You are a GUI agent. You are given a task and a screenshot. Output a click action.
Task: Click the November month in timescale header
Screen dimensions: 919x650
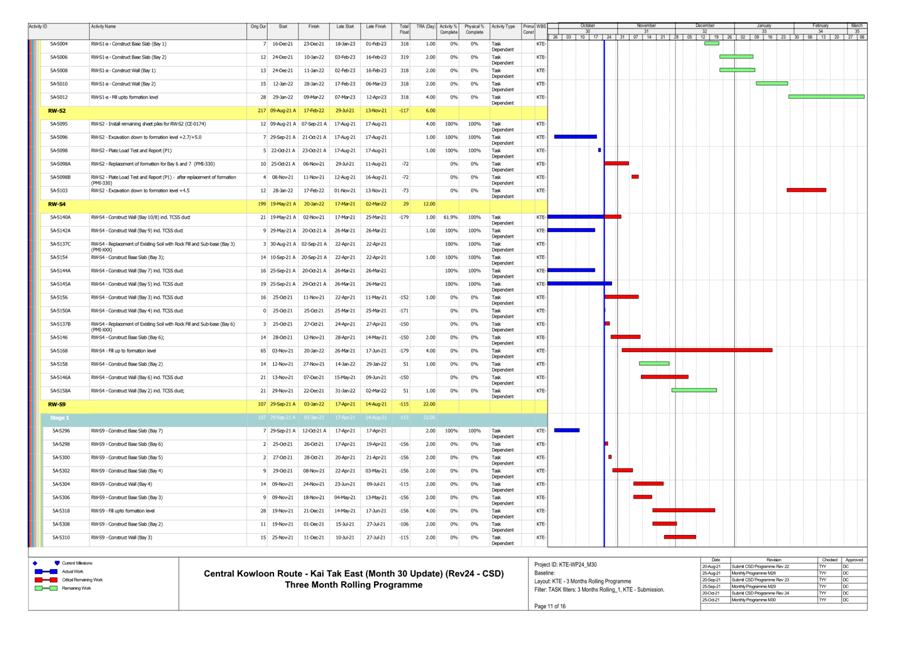[x=646, y=25]
